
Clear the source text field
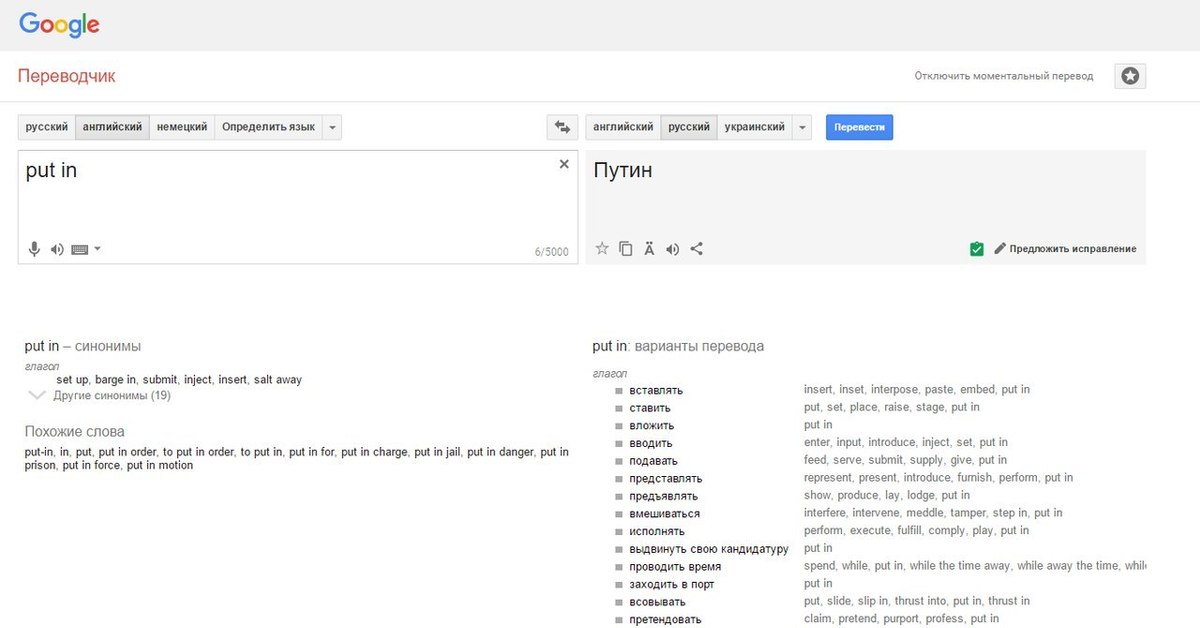(564, 164)
